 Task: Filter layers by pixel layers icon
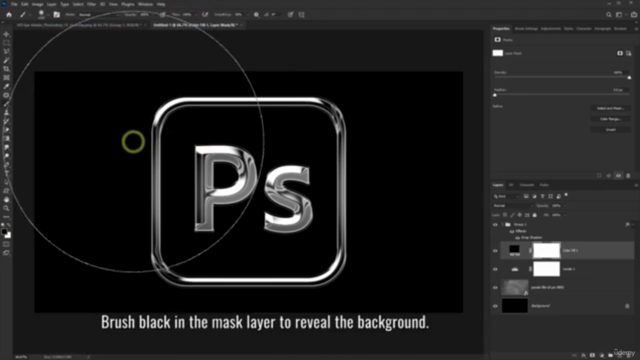526,196
